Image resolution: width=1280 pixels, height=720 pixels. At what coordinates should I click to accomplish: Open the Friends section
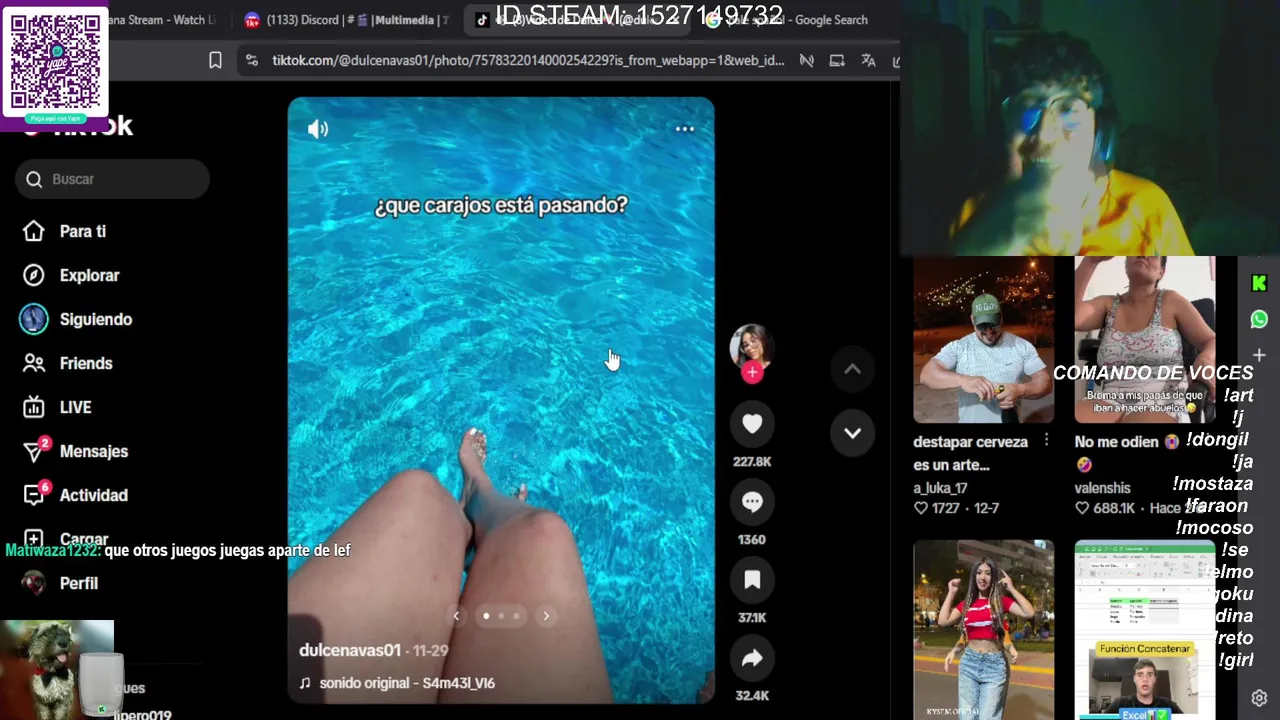pos(67,363)
